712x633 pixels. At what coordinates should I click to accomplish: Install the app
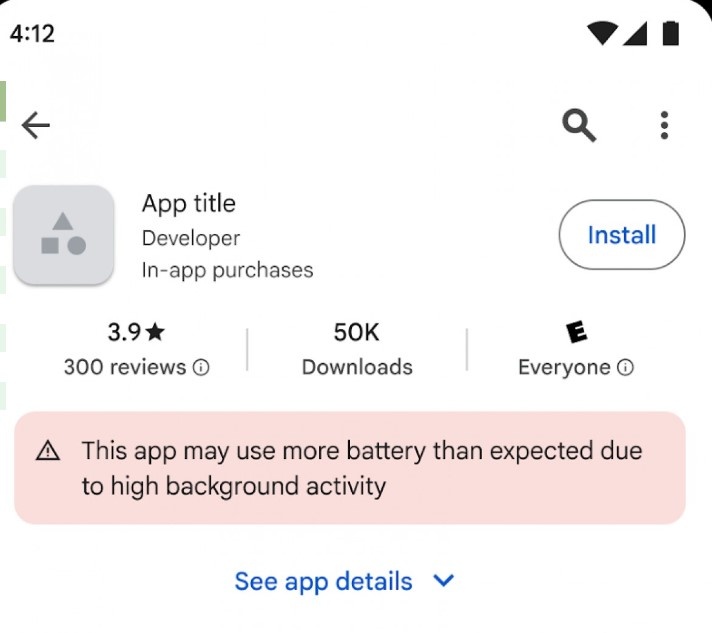(622, 235)
